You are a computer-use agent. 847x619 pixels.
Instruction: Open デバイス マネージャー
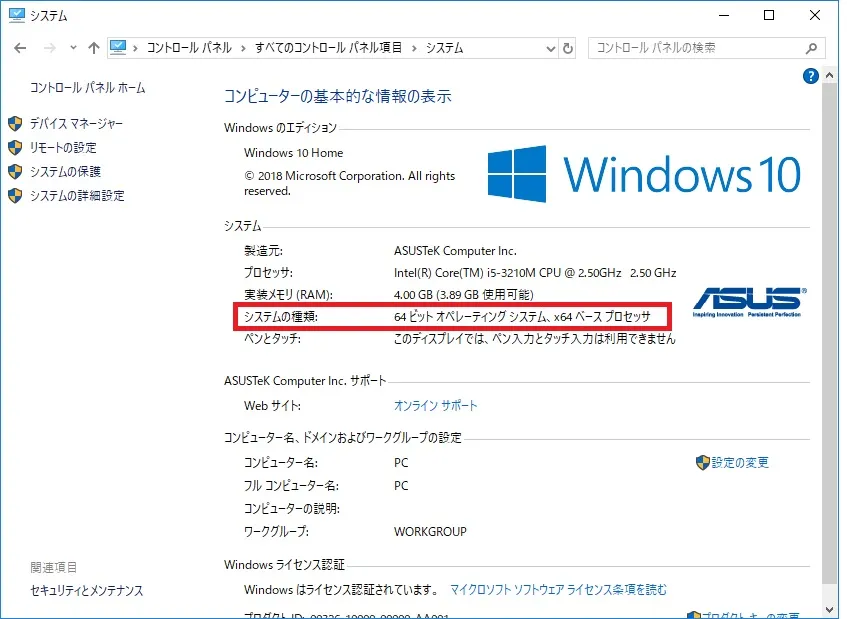point(76,124)
